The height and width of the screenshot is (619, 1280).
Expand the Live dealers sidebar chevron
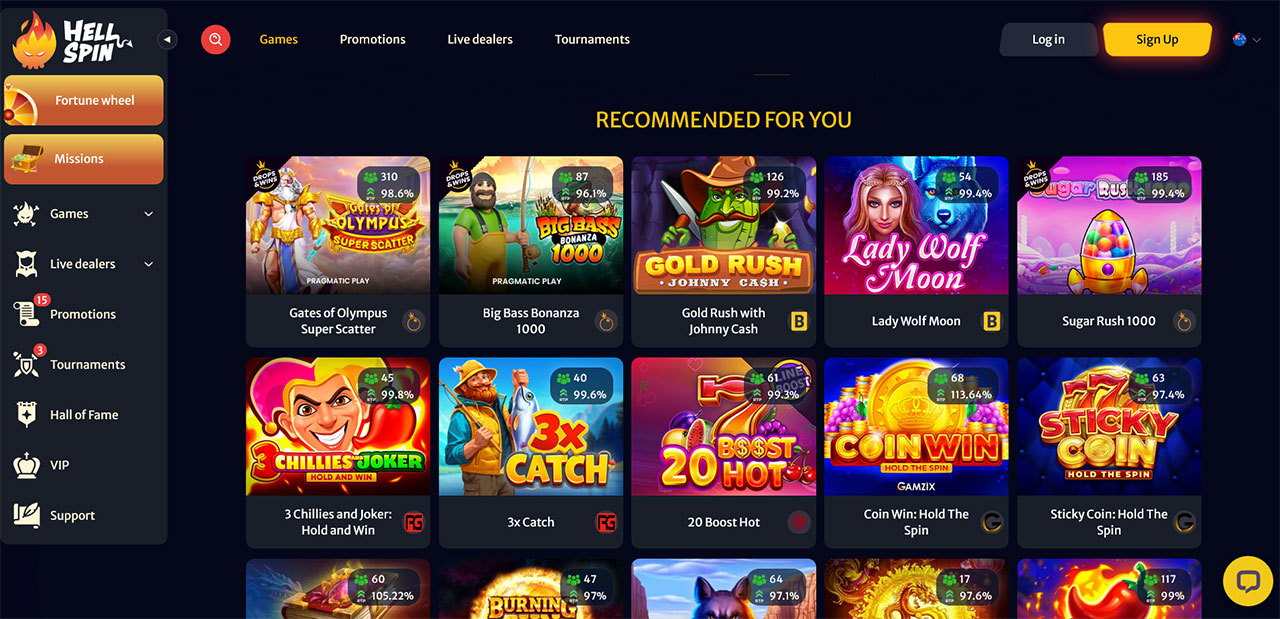(x=149, y=264)
